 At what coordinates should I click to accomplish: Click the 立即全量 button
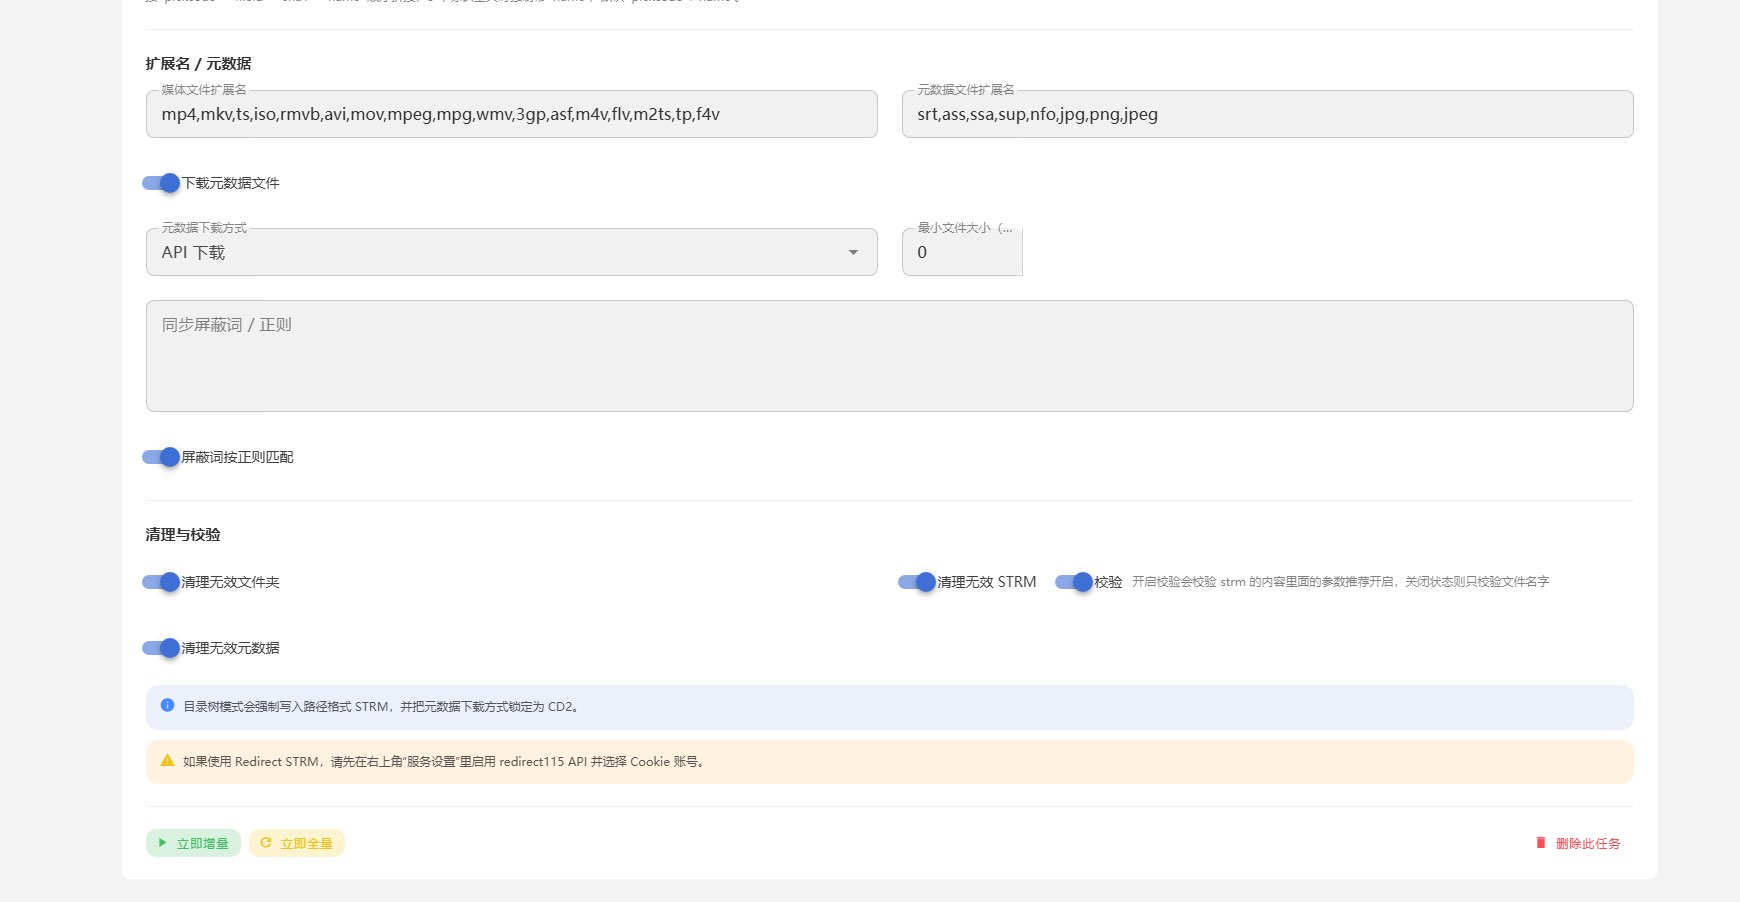(x=297, y=843)
